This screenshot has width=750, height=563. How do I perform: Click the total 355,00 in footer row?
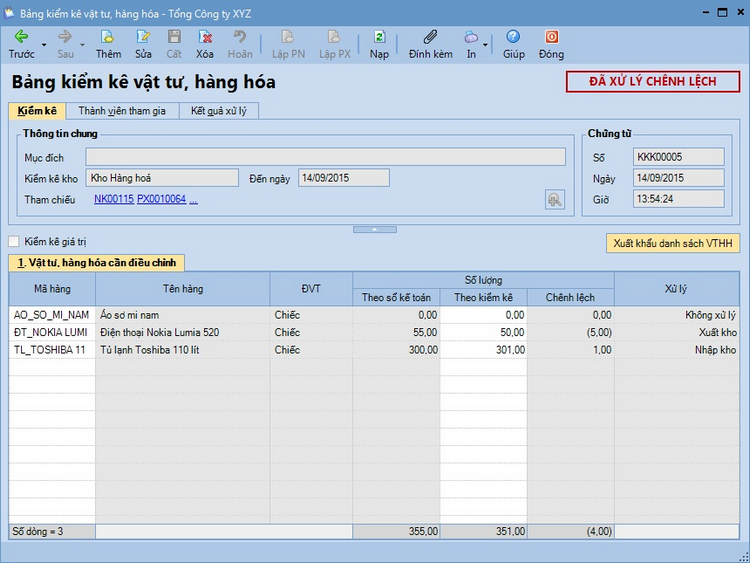tap(396, 531)
